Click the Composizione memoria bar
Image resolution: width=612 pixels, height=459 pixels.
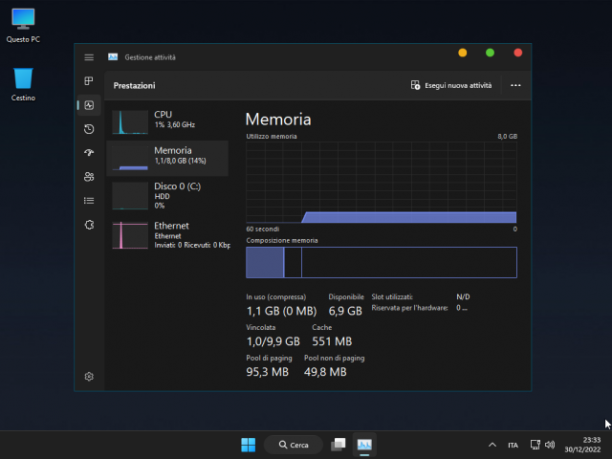coord(381,262)
